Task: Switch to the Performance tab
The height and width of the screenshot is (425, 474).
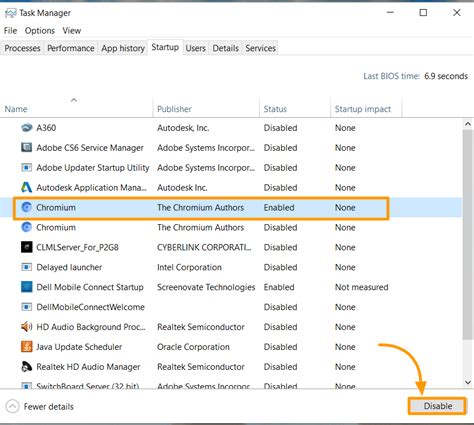Action: click(x=71, y=48)
